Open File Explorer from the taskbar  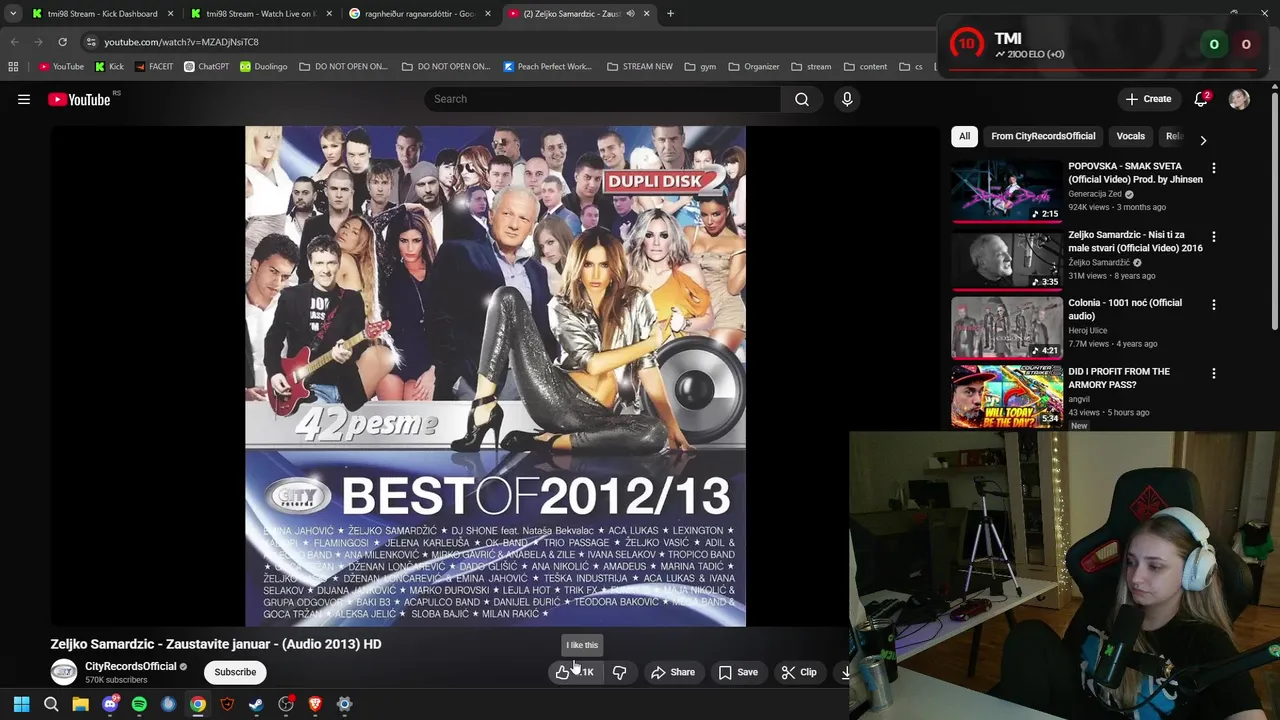pyautogui.click(x=80, y=704)
